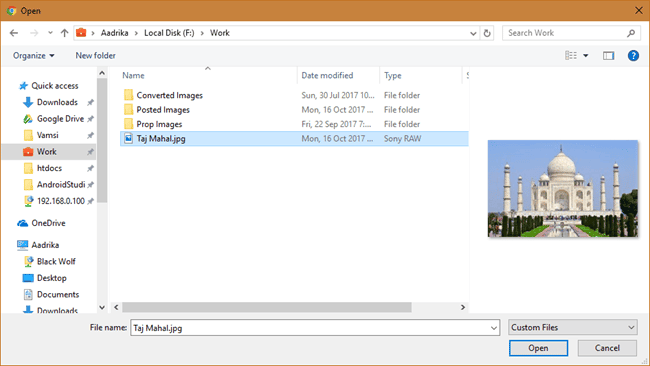Click the Cancel button
Image resolution: width=650 pixels, height=366 pixels.
pyautogui.click(x=607, y=348)
